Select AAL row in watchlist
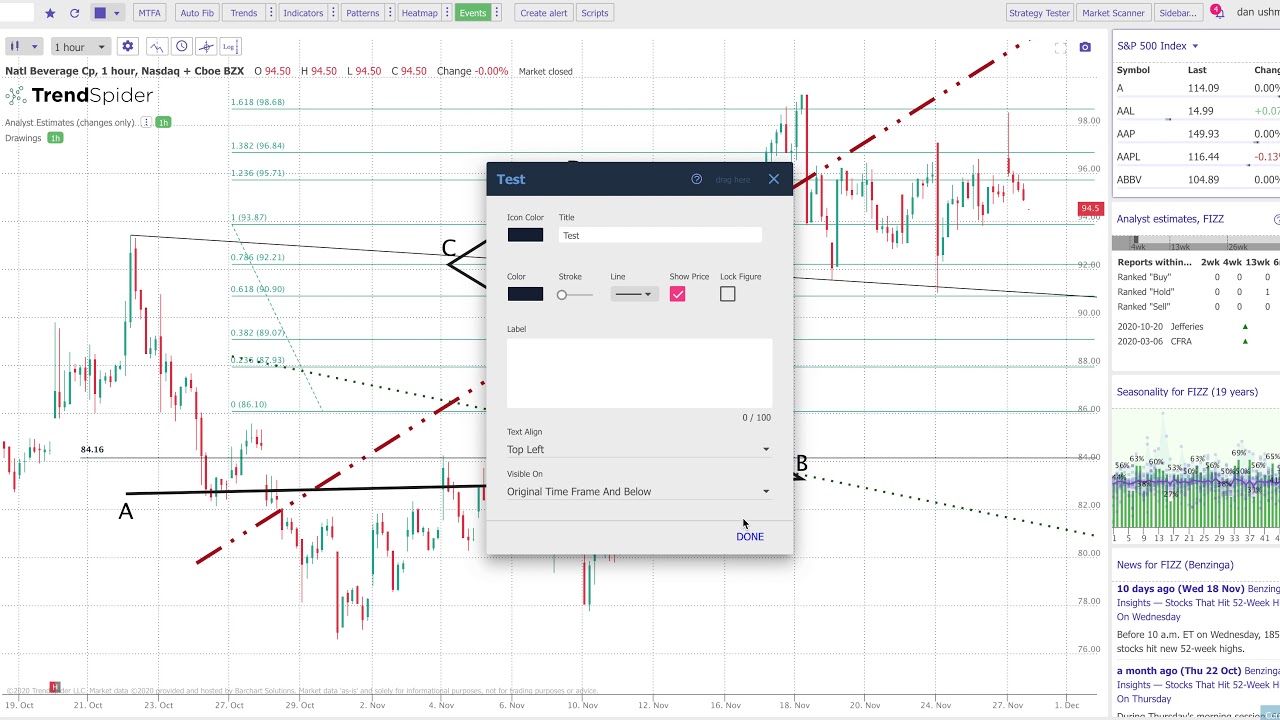The image size is (1280, 720). 1196,111
